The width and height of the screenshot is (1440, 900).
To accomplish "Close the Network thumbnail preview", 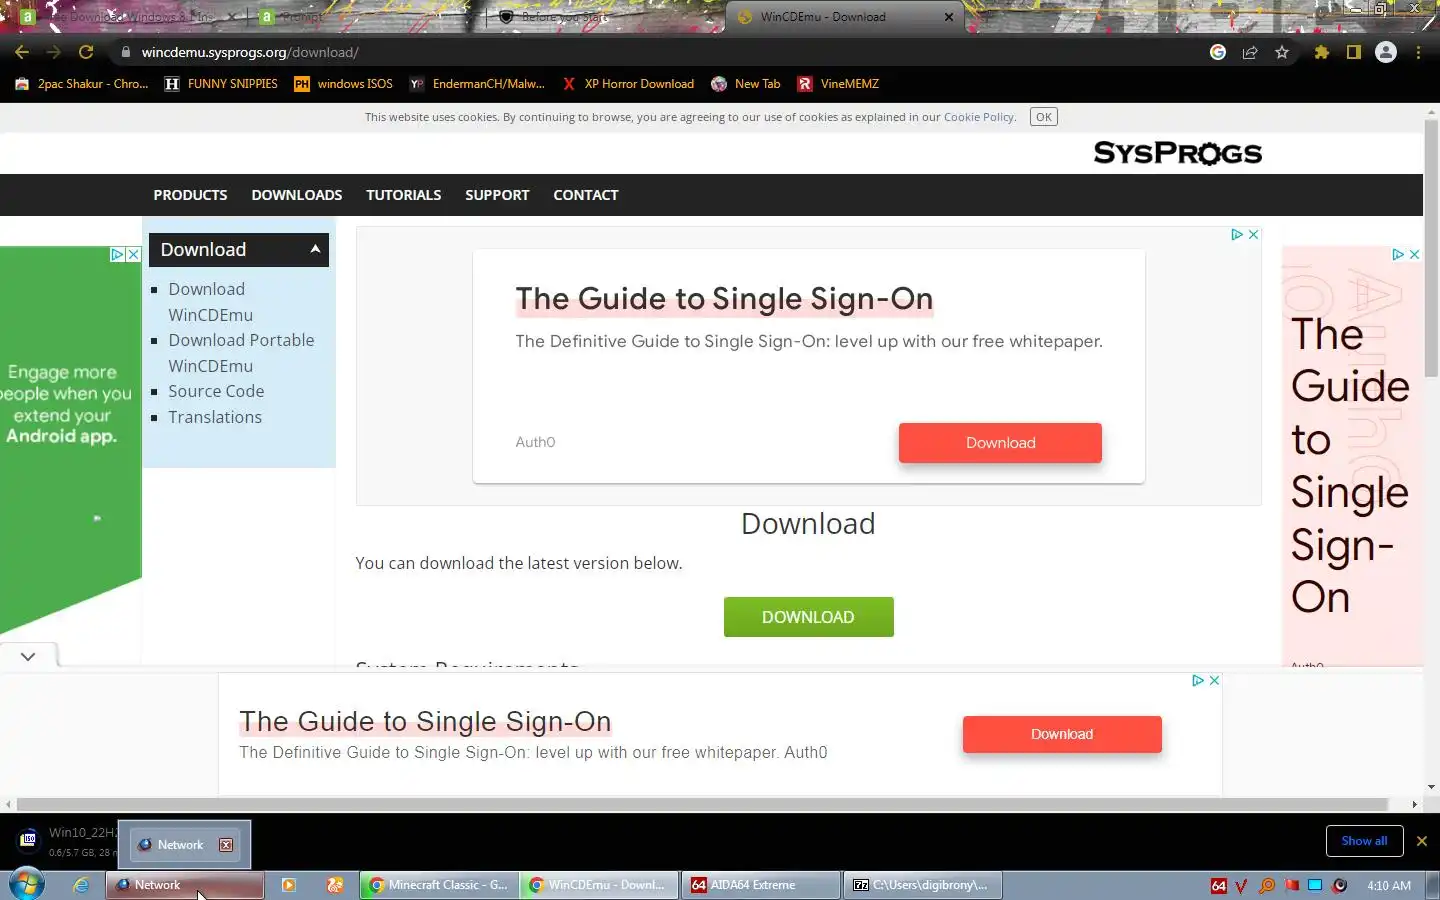I will point(226,845).
